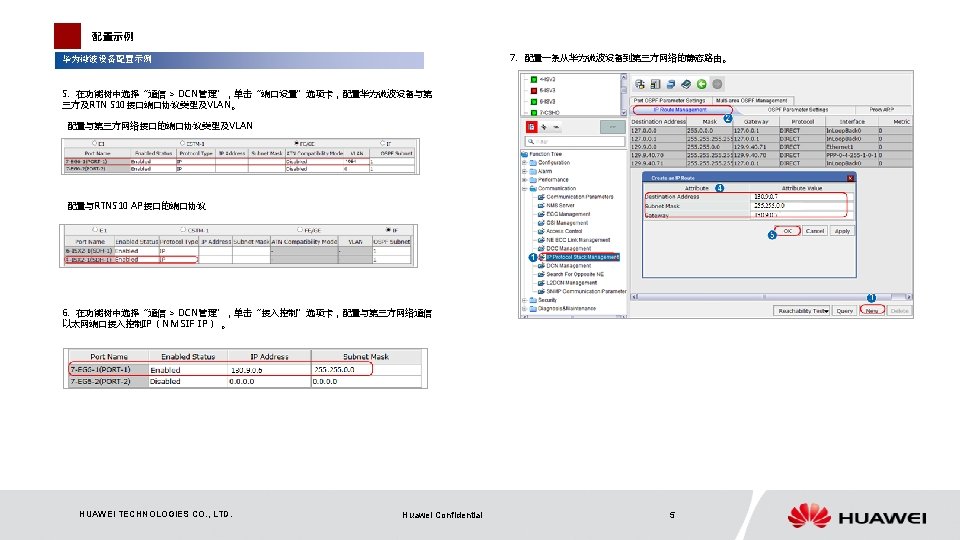The image size is (960, 540).
Task: Open the Multi-area OSPF Management tab
Action: click(751, 100)
